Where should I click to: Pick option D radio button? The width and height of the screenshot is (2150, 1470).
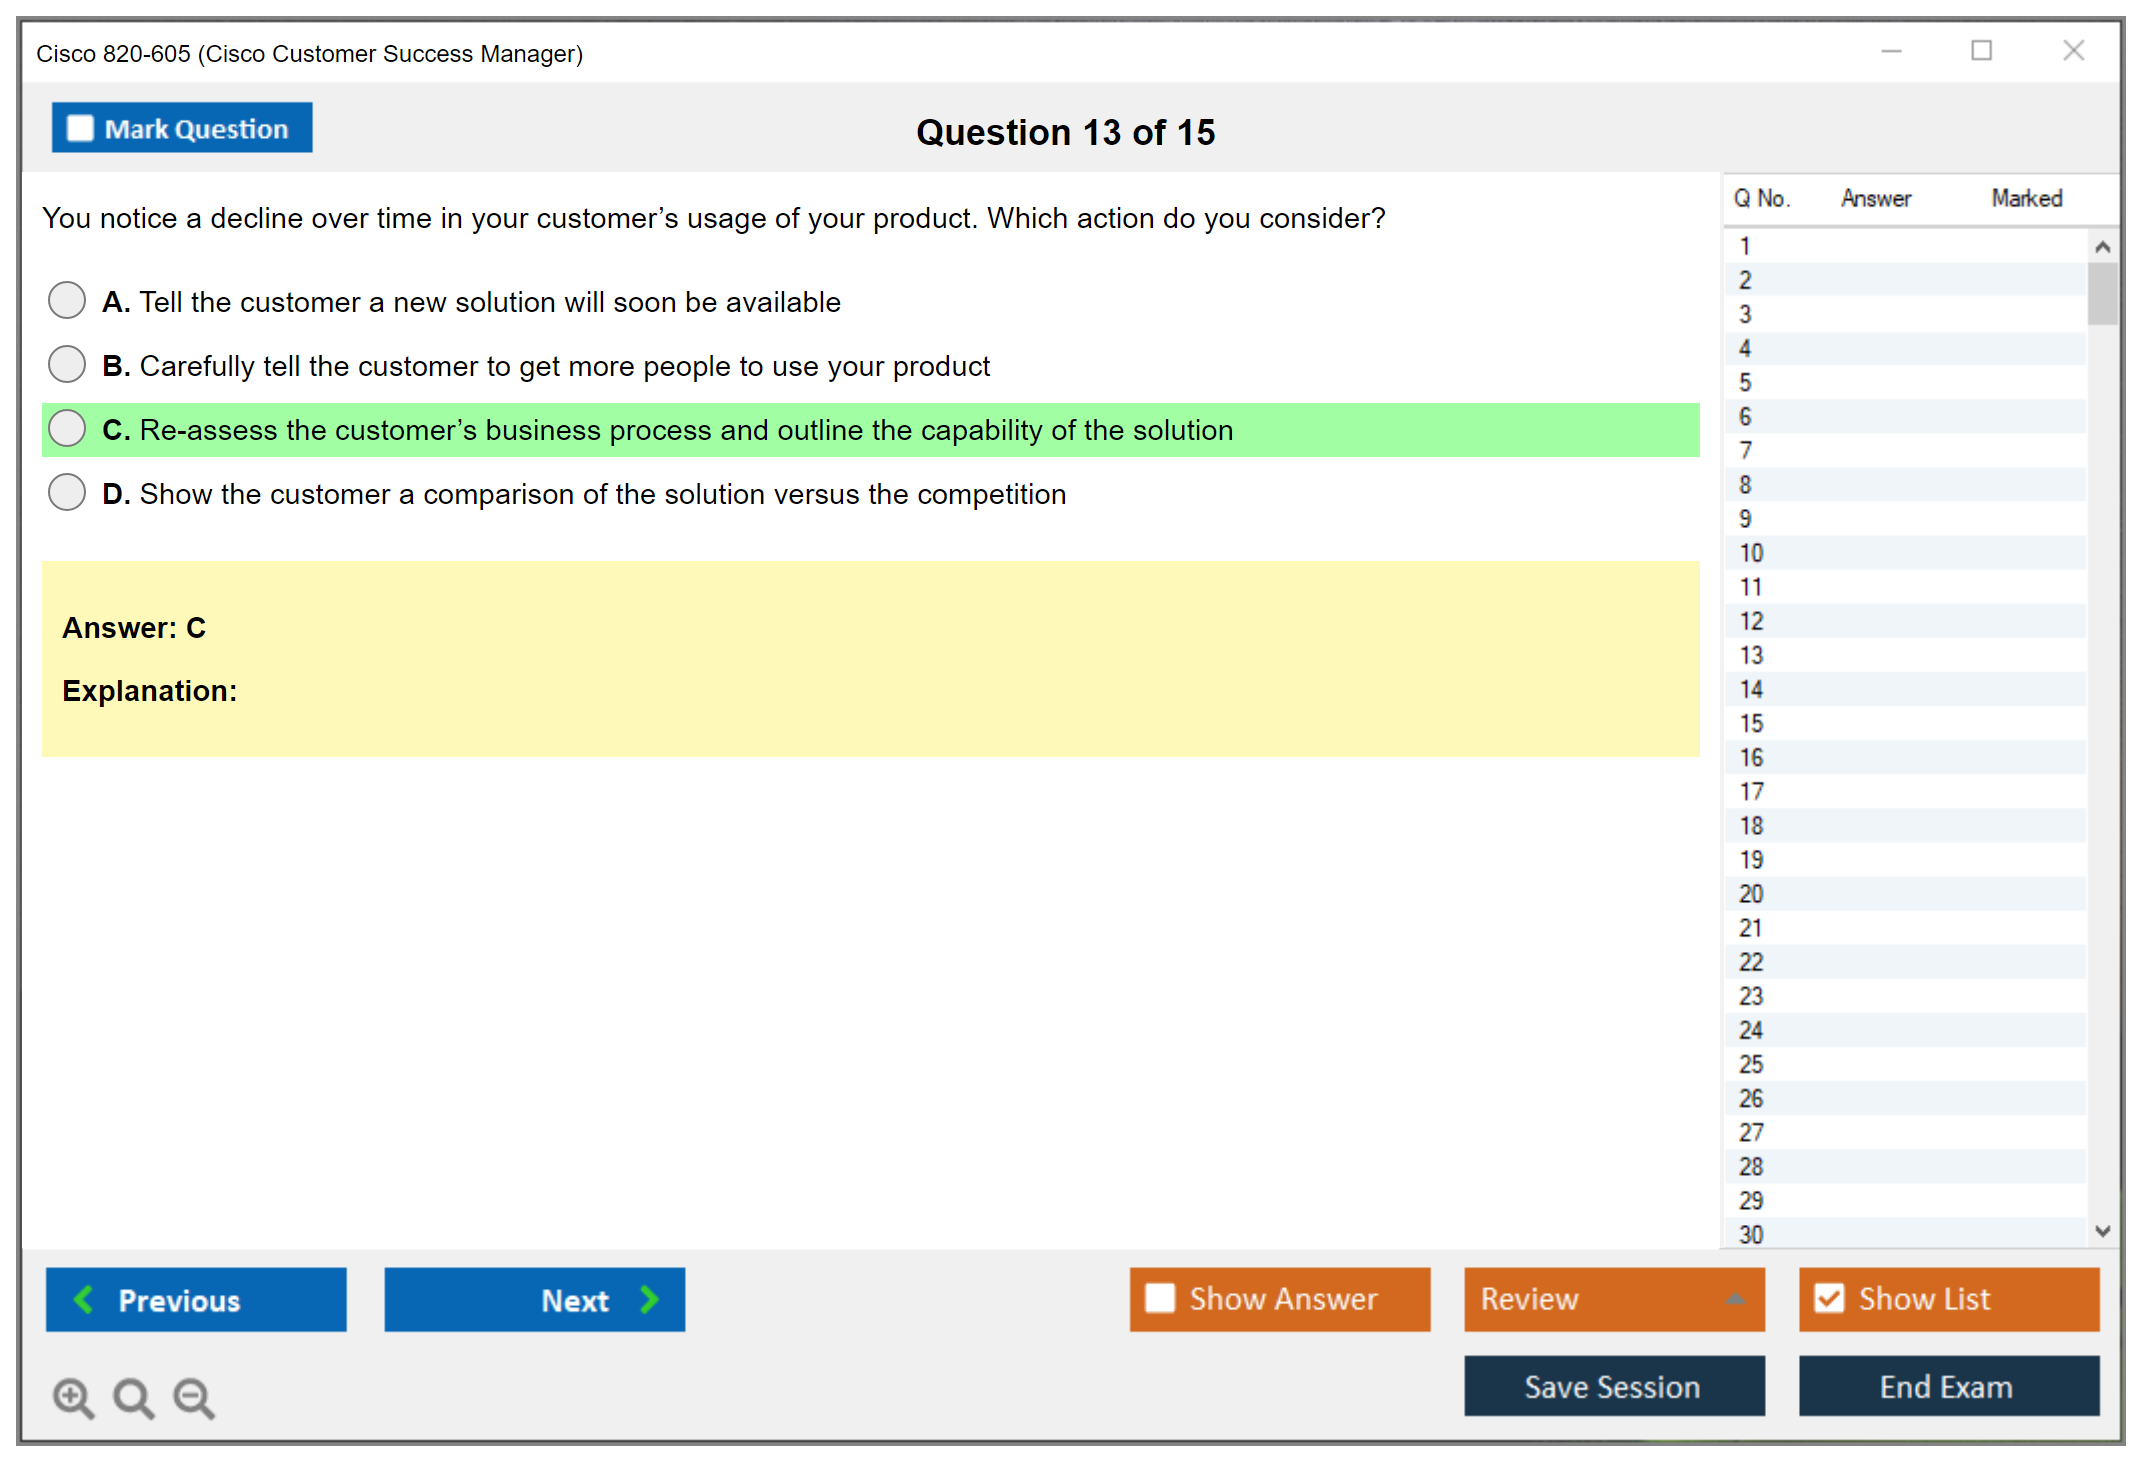click(67, 492)
